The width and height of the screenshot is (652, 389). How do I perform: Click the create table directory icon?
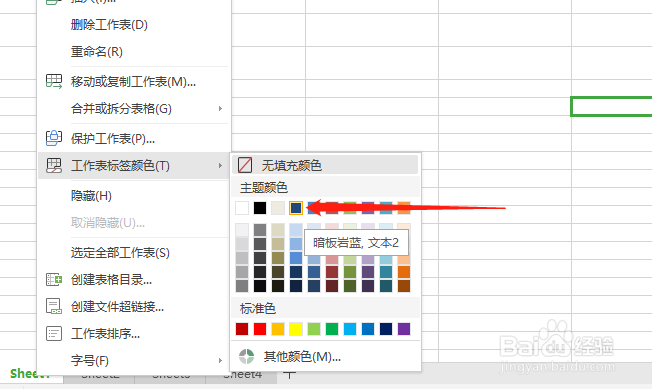coord(54,279)
